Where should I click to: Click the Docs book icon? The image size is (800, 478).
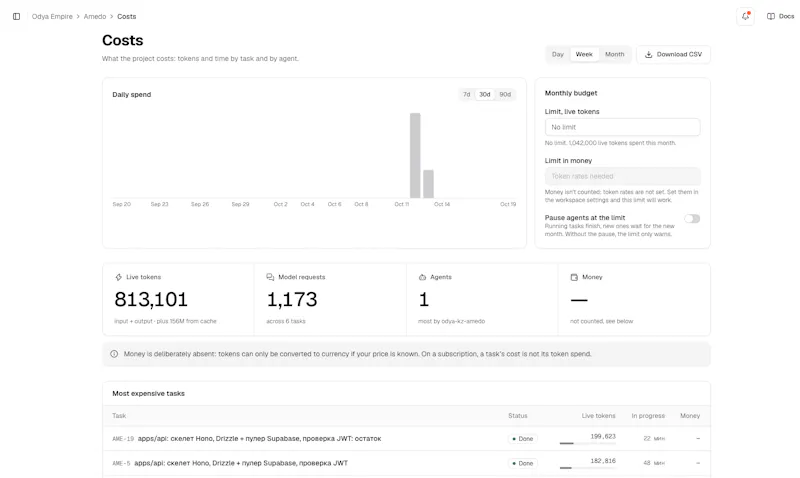click(770, 16)
